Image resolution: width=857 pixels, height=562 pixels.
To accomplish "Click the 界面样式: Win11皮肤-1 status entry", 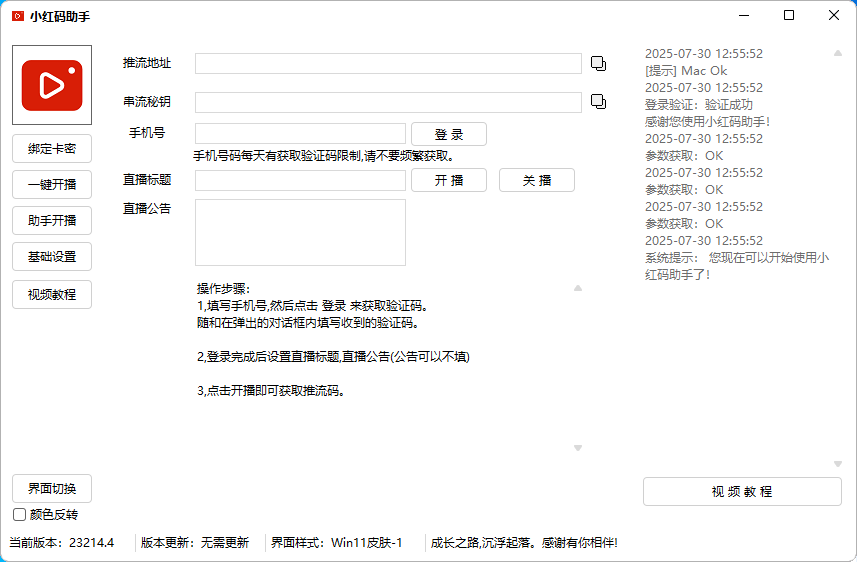I will click(337, 543).
